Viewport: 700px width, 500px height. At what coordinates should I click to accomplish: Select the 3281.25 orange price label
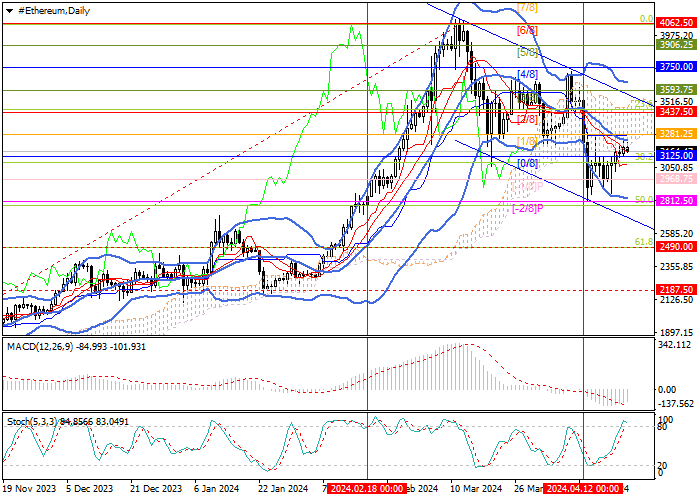(676, 134)
